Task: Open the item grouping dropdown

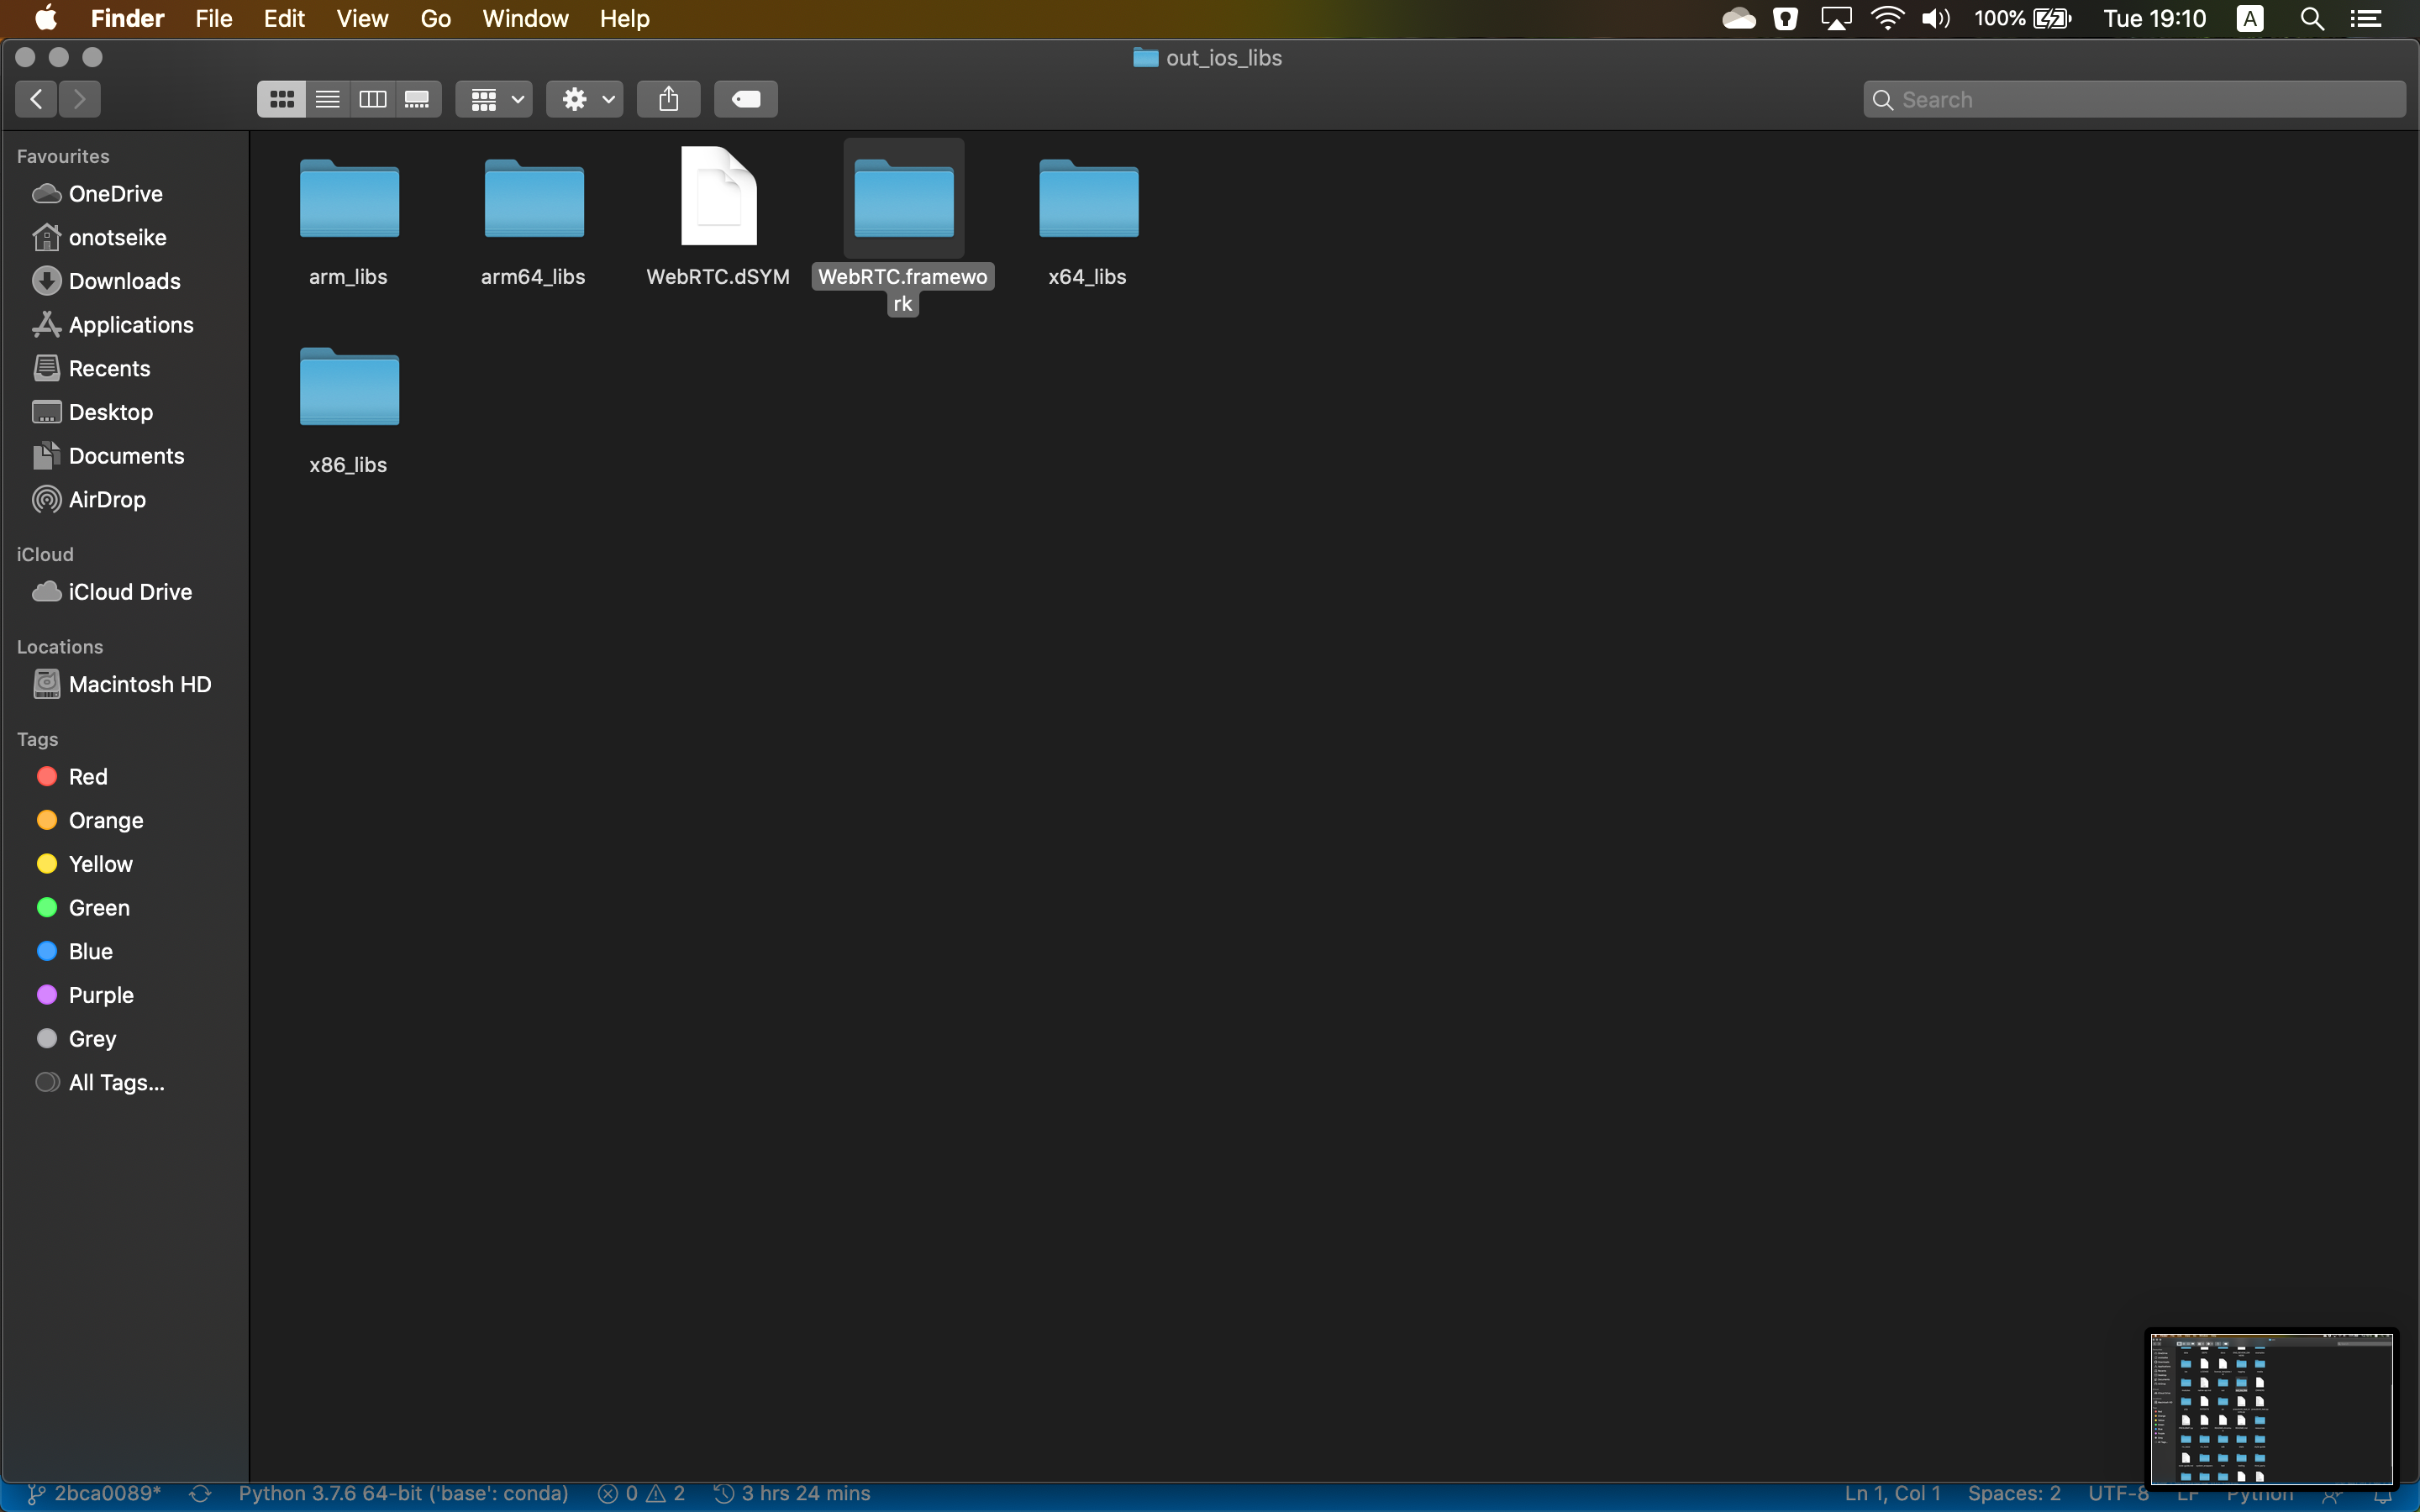Action: click(x=493, y=98)
